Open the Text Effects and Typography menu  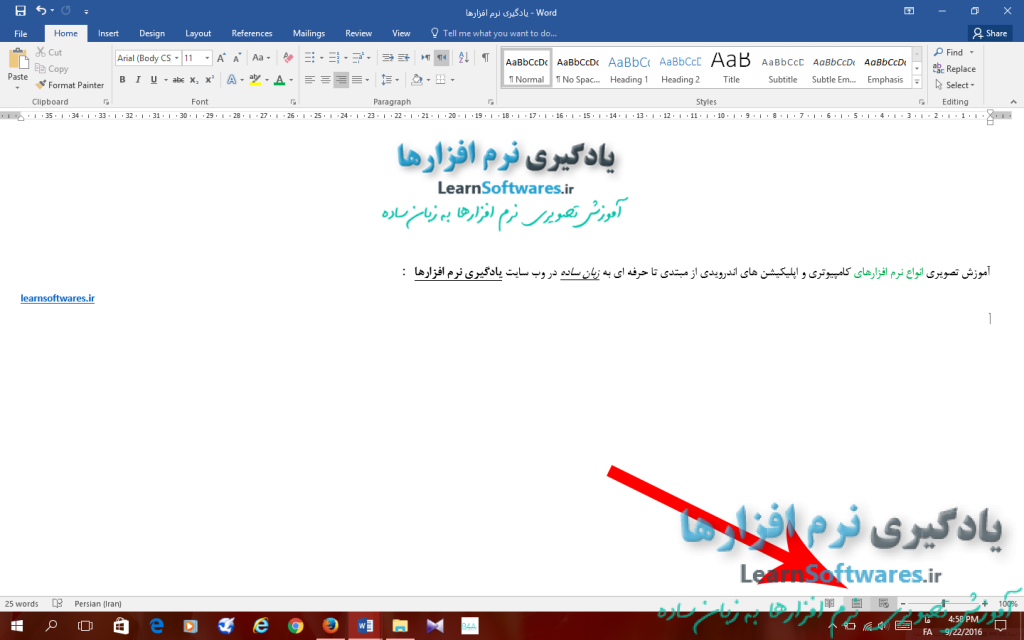tap(232, 80)
